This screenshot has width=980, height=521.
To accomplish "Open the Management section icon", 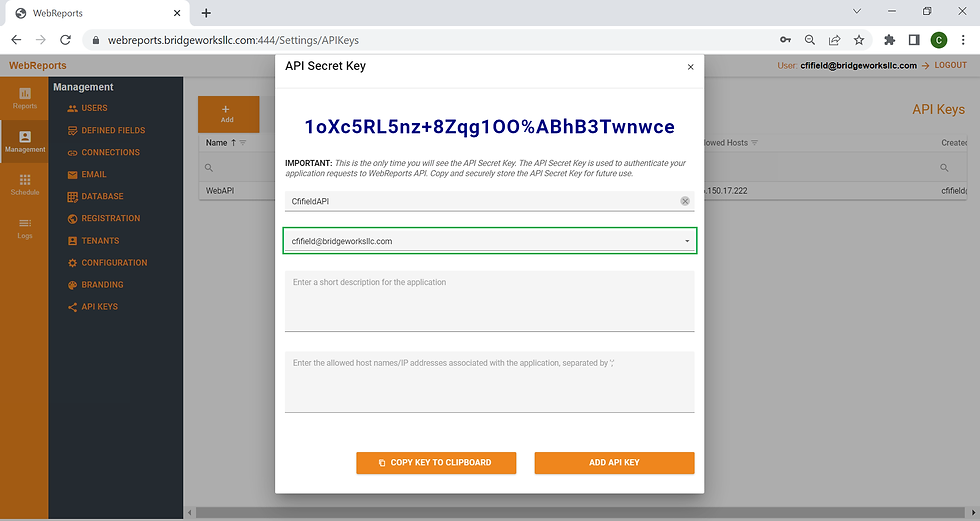I will point(24,142).
